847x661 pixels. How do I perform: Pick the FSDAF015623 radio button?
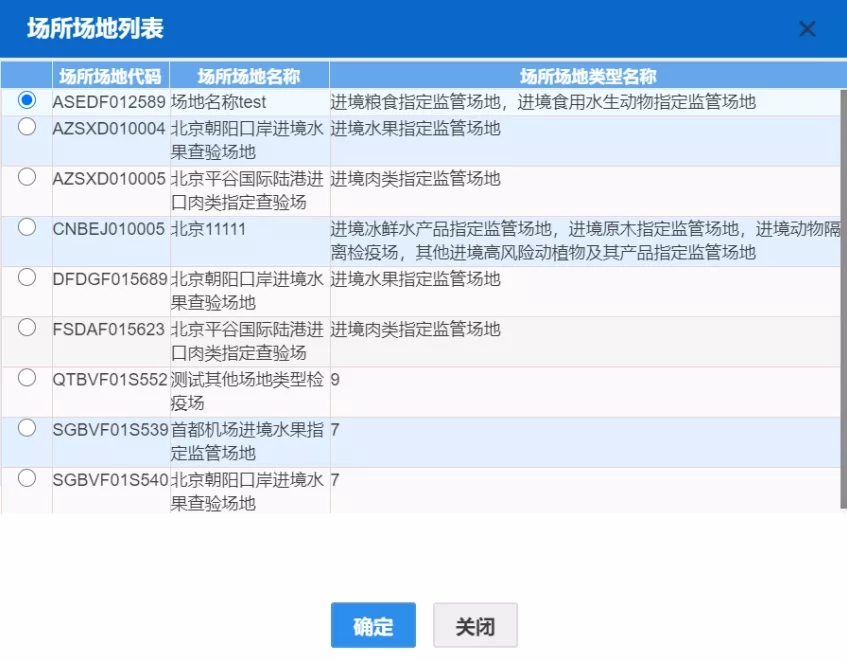coord(26,328)
